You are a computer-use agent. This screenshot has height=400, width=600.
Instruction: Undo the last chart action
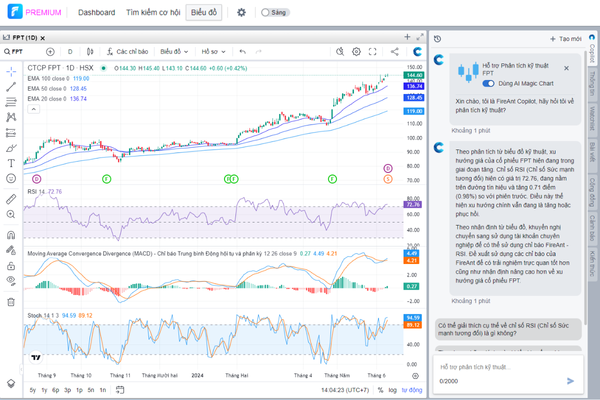click(243, 52)
